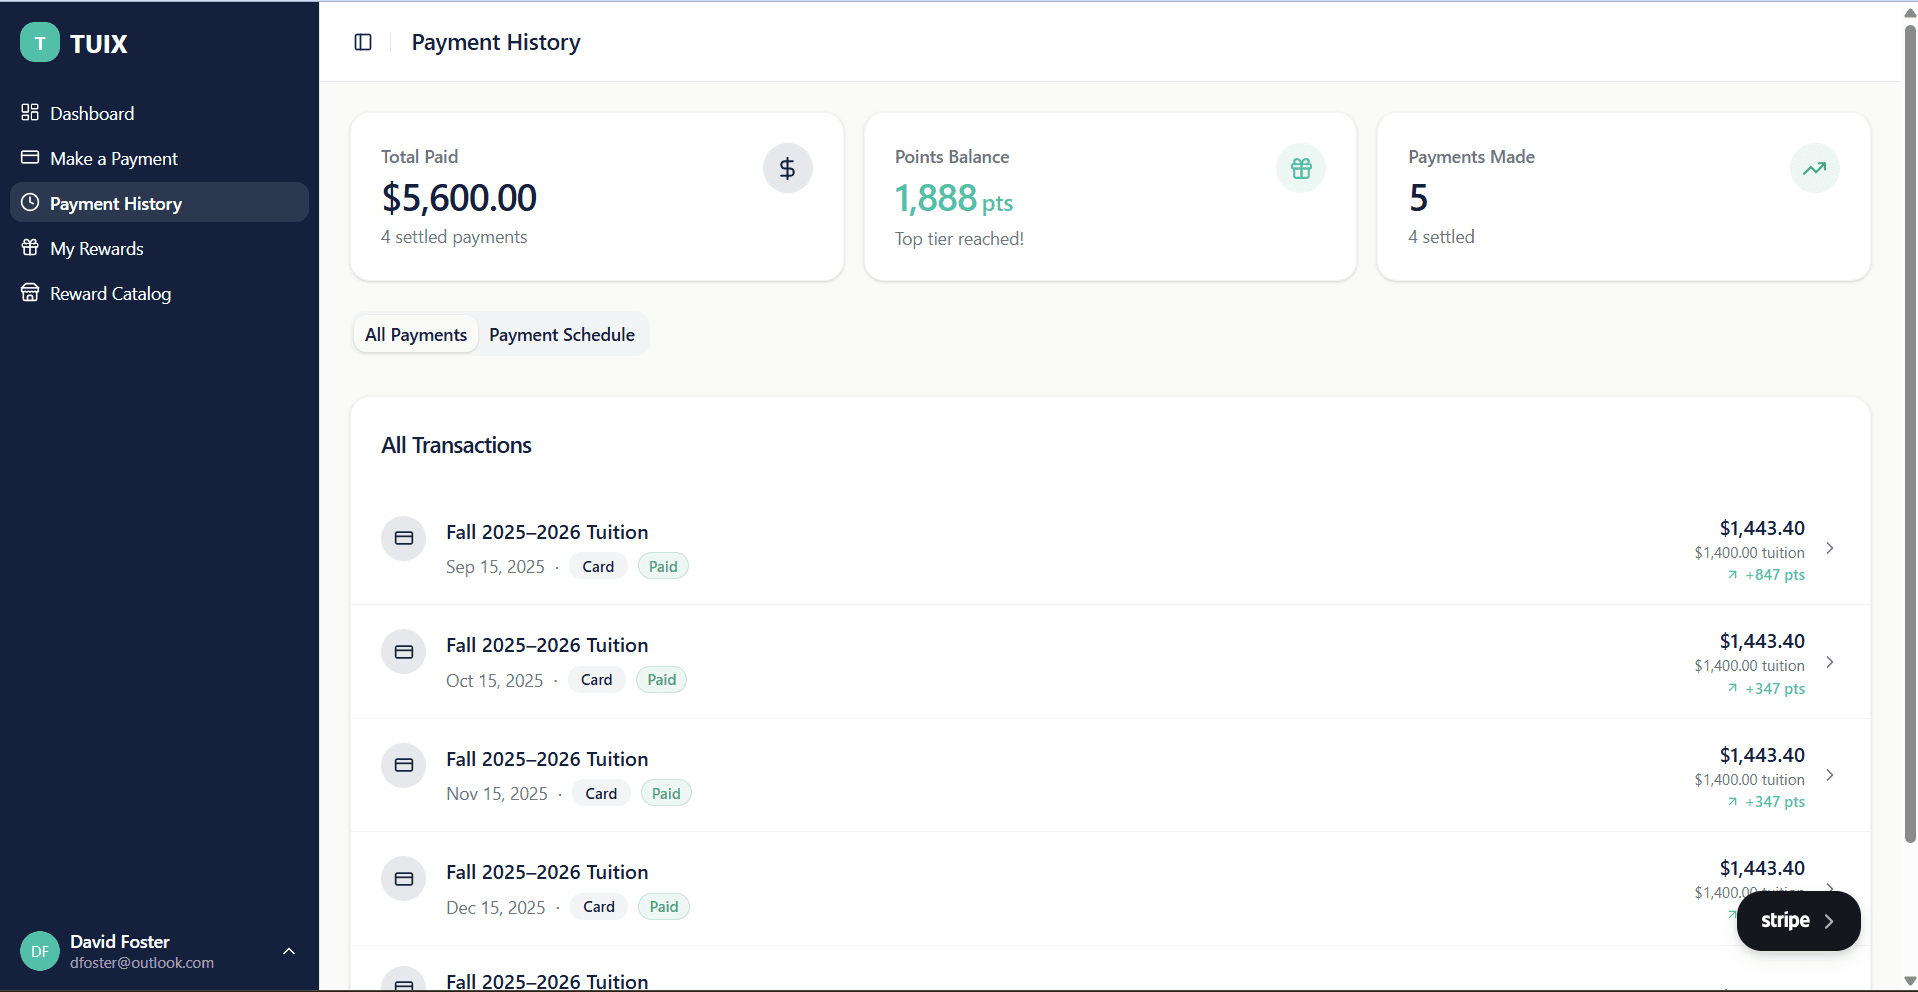Expand the Nov 15 transaction row chevron

[x=1830, y=775]
